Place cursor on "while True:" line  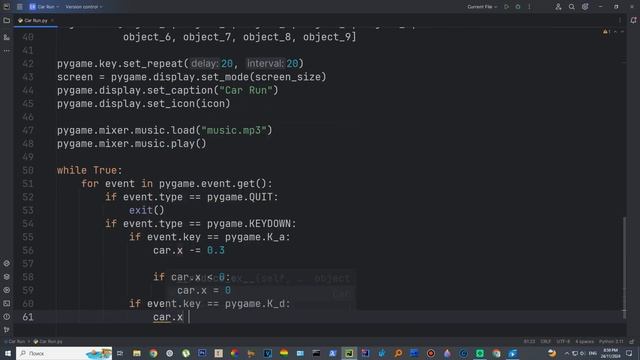coord(89,170)
